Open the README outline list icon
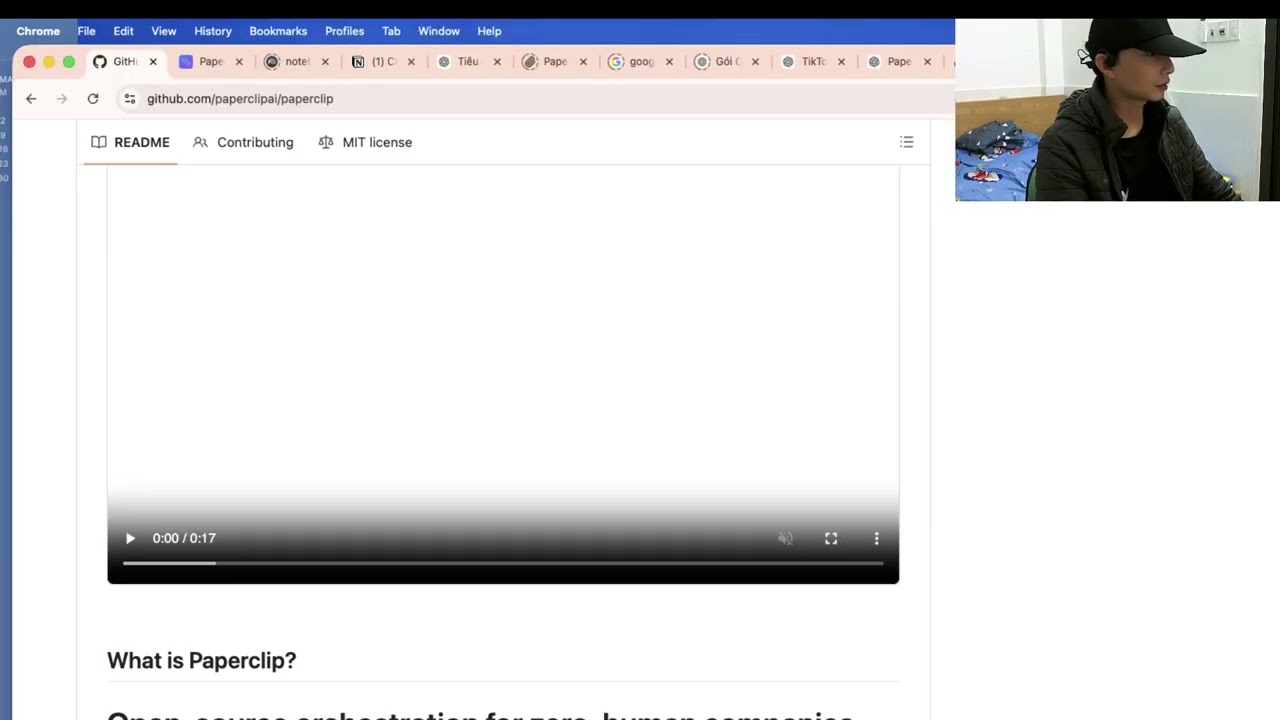This screenshot has width=1280, height=720. 907,142
